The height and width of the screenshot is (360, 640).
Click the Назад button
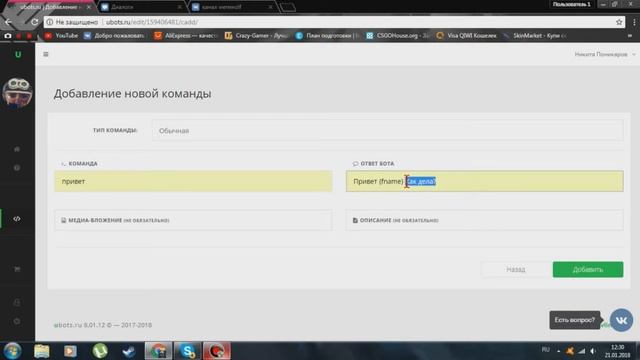point(516,269)
